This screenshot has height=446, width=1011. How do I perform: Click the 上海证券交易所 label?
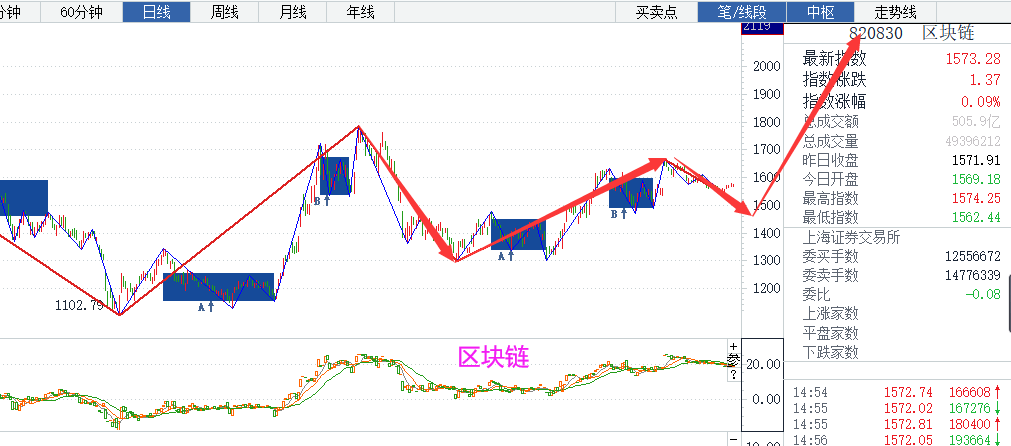pos(851,238)
